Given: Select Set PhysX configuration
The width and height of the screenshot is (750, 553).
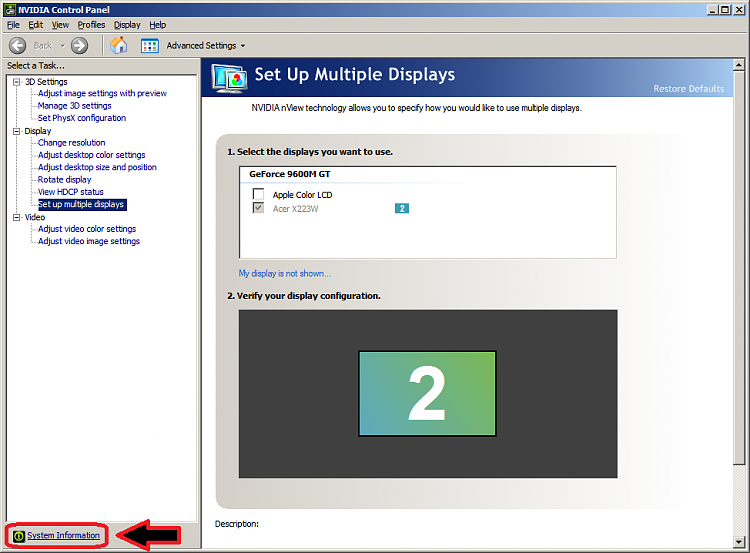Looking at the screenshot, I should point(82,118).
